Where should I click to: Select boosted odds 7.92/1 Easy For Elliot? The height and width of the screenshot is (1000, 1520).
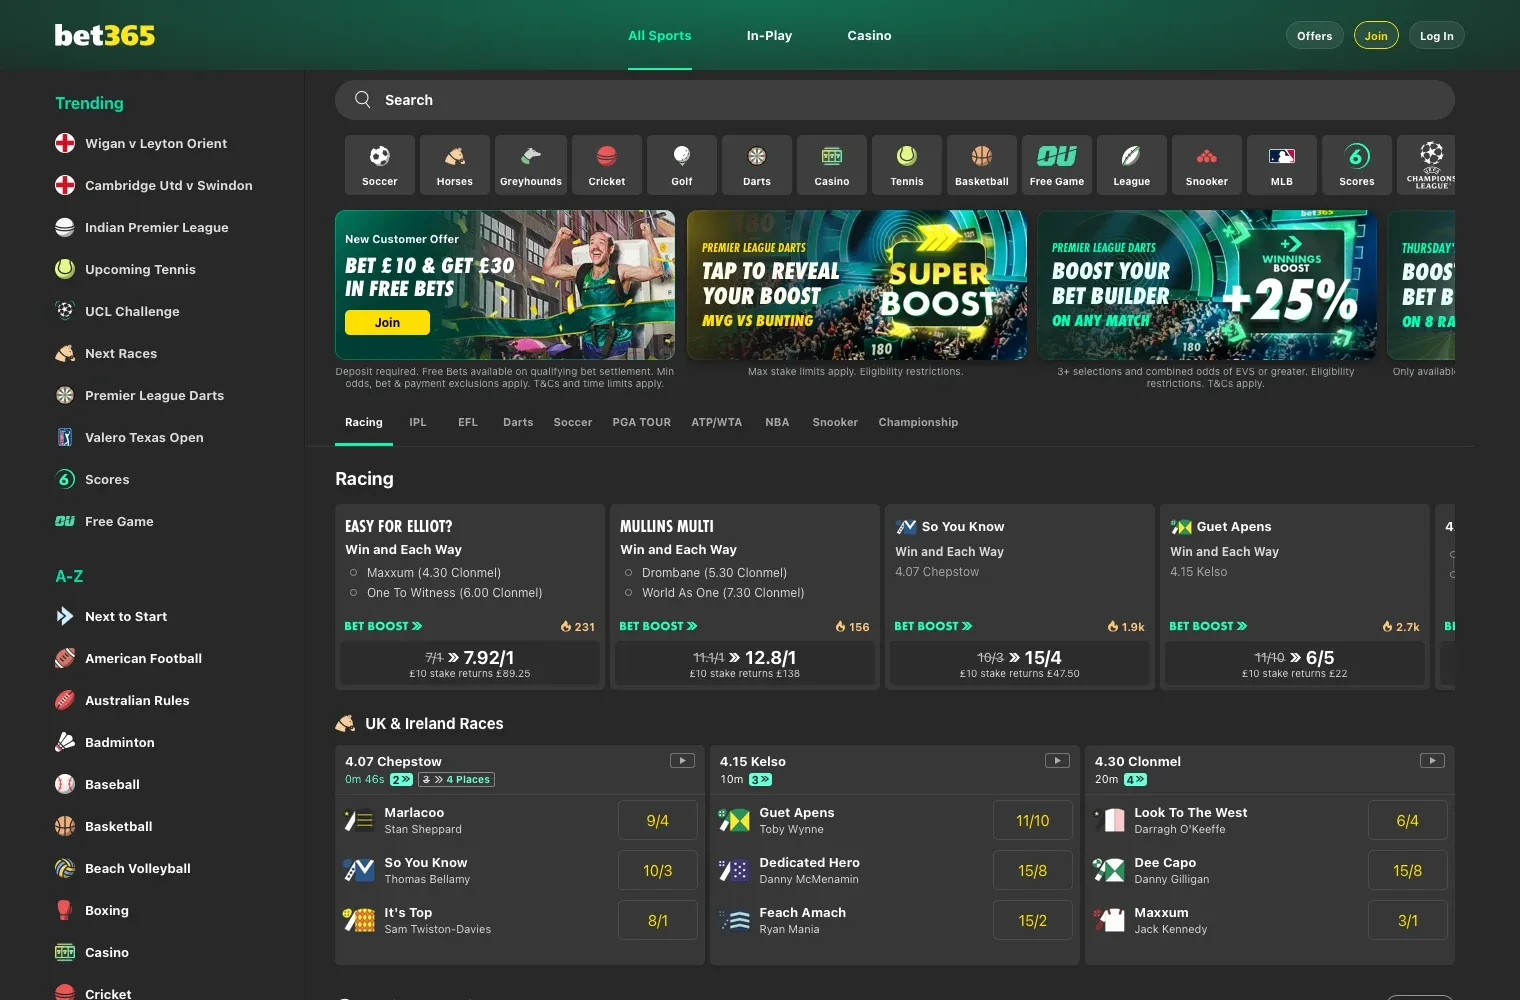[x=470, y=663]
